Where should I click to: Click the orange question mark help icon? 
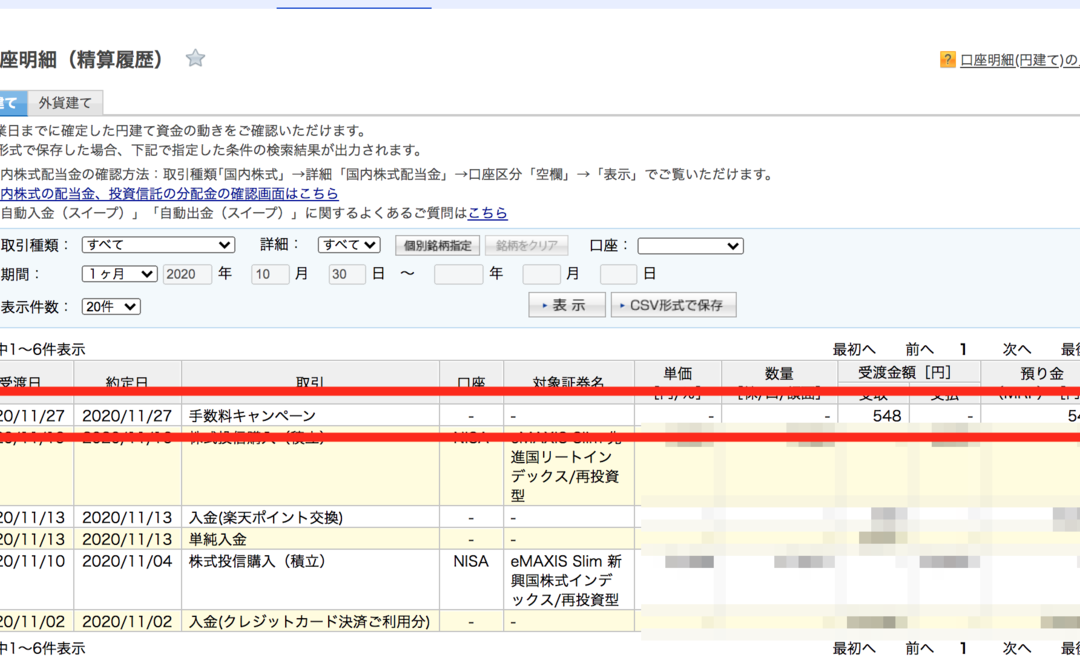point(948,60)
